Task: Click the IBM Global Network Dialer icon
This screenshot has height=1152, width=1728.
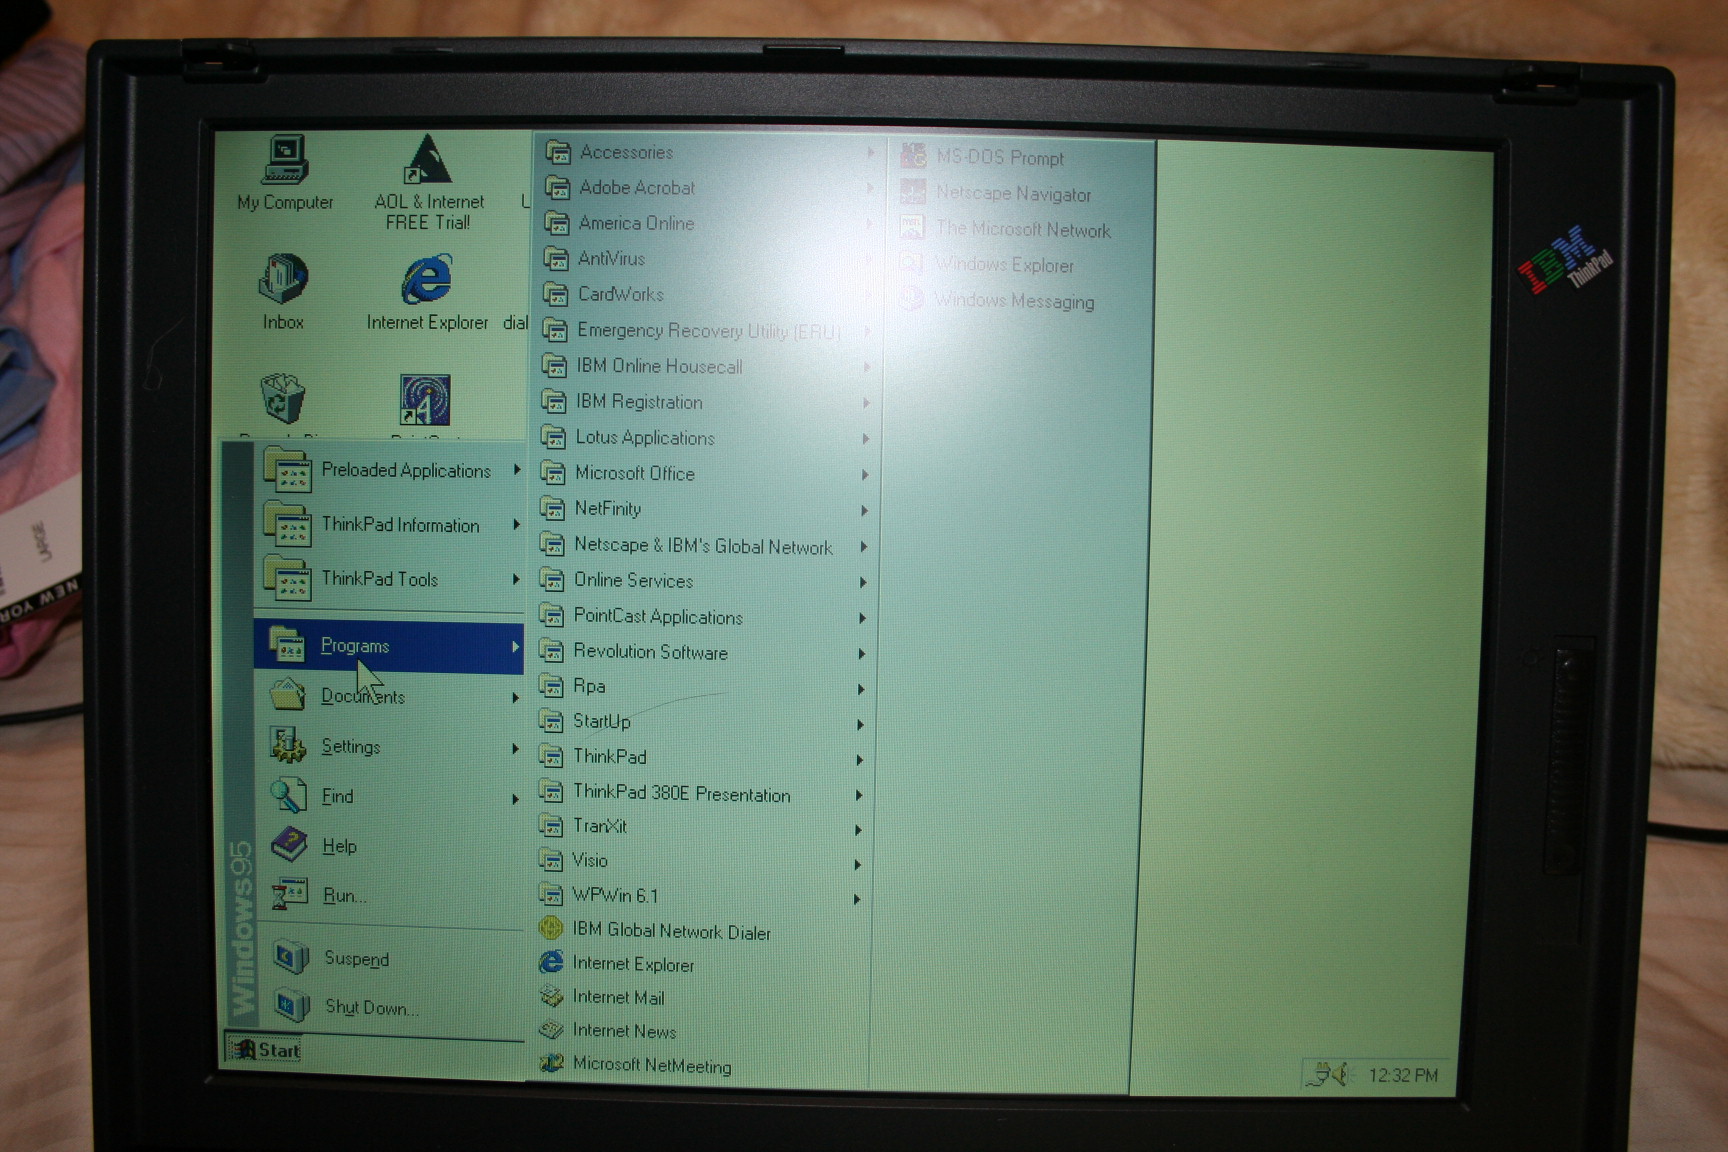Action: tap(550, 929)
